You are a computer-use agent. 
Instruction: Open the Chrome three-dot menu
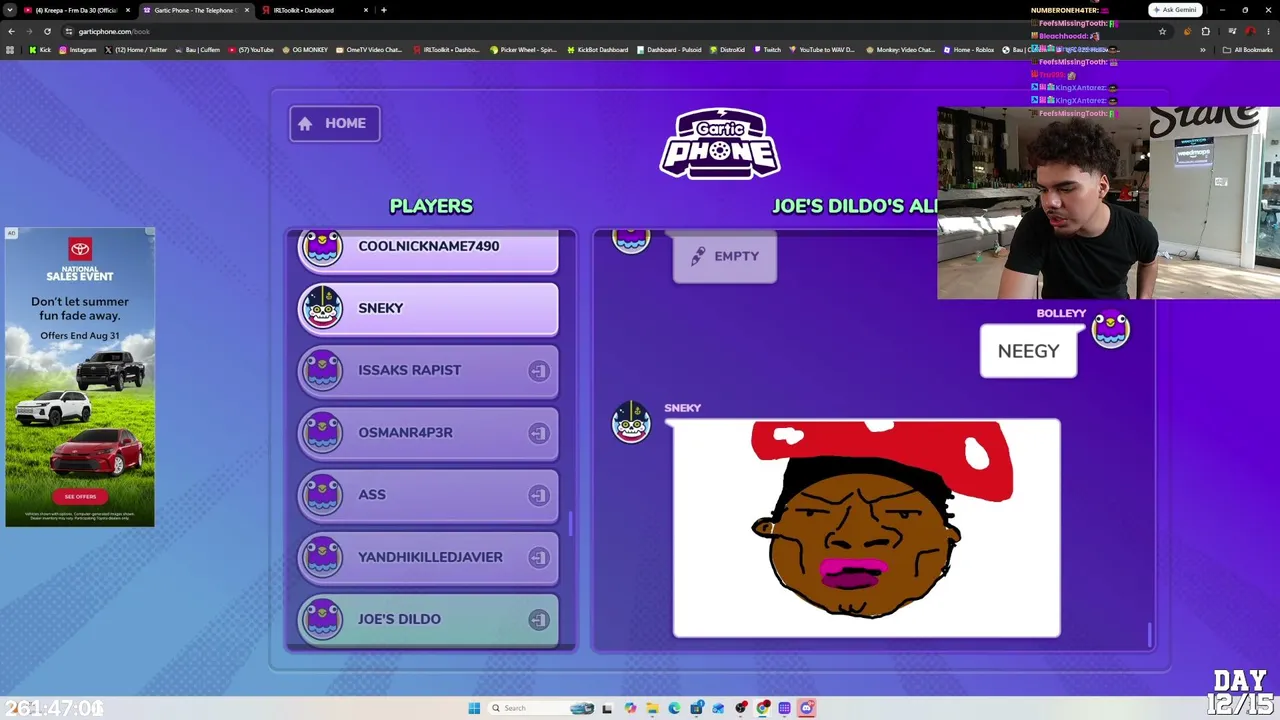click(x=1269, y=31)
